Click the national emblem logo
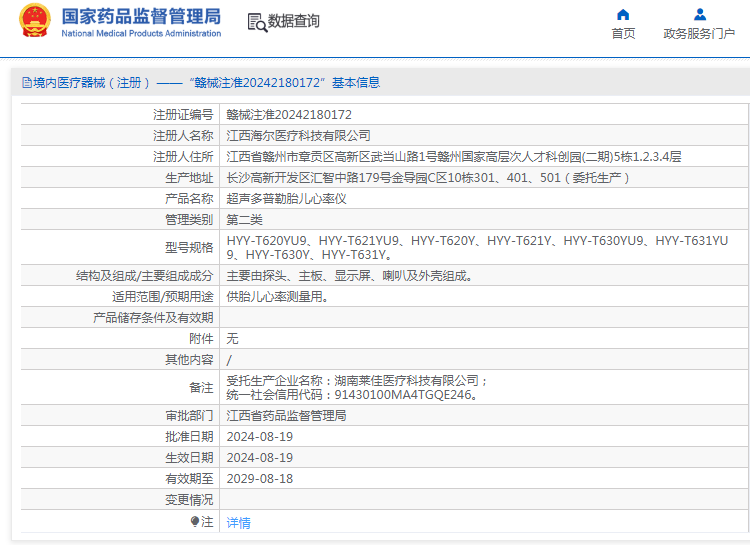 [x=34, y=21]
